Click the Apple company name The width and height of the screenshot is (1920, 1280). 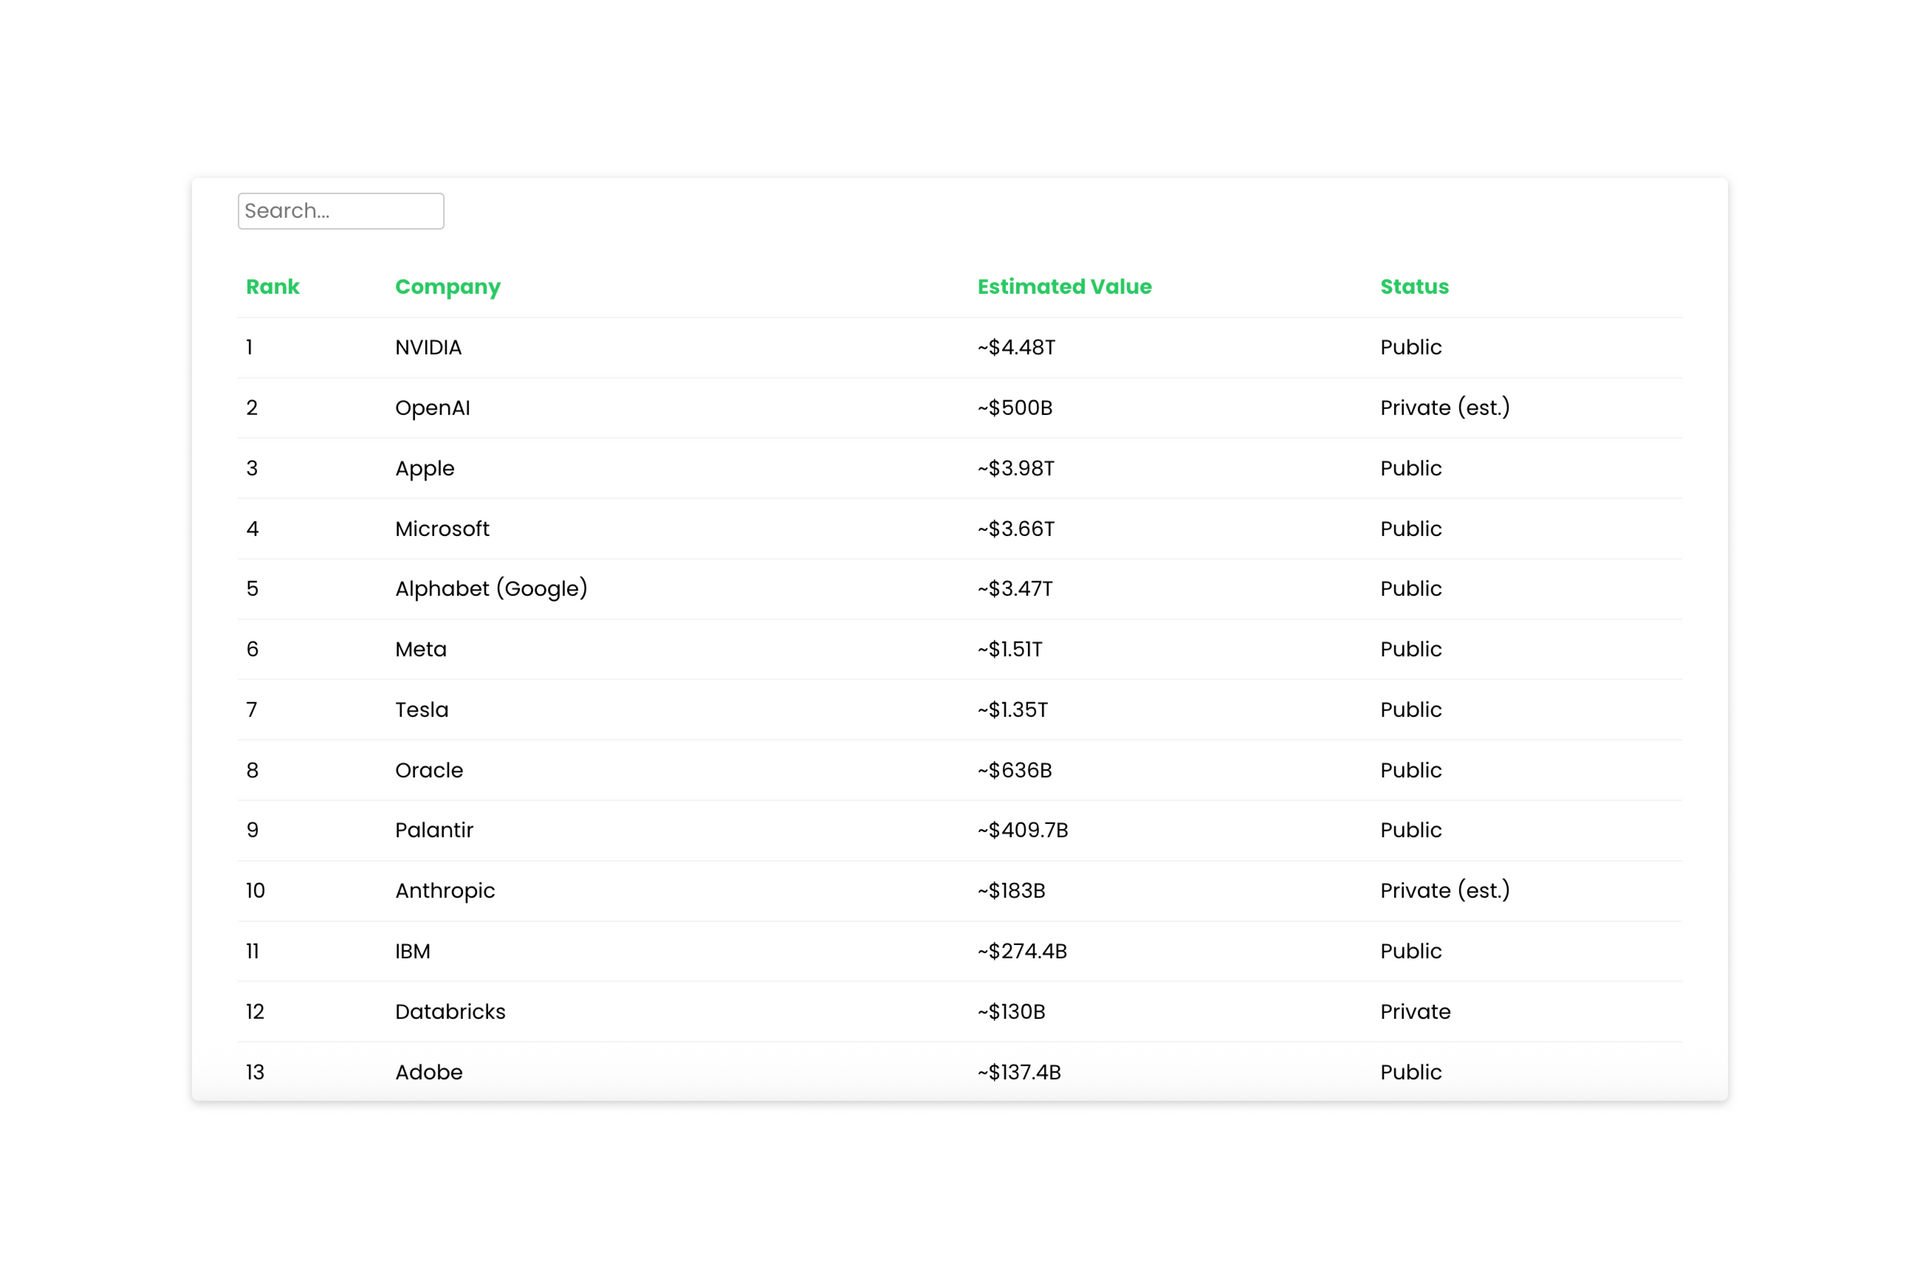424,468
